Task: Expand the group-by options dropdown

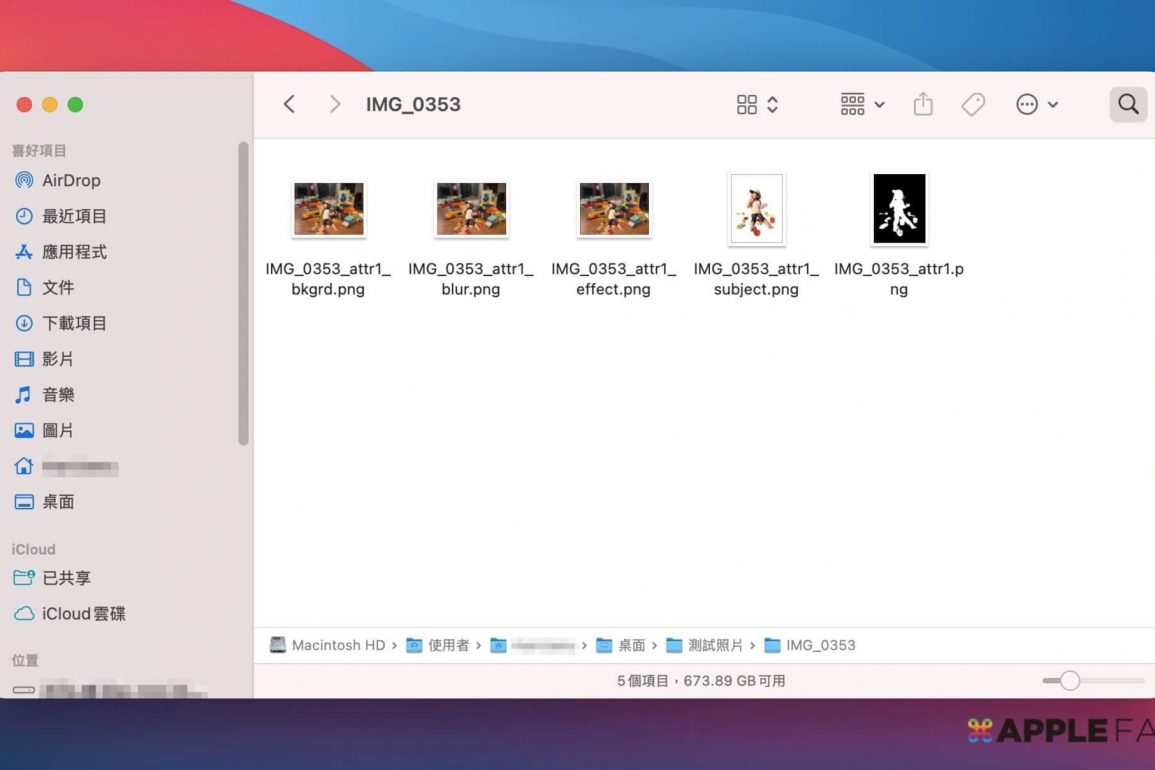Action: 862,104
